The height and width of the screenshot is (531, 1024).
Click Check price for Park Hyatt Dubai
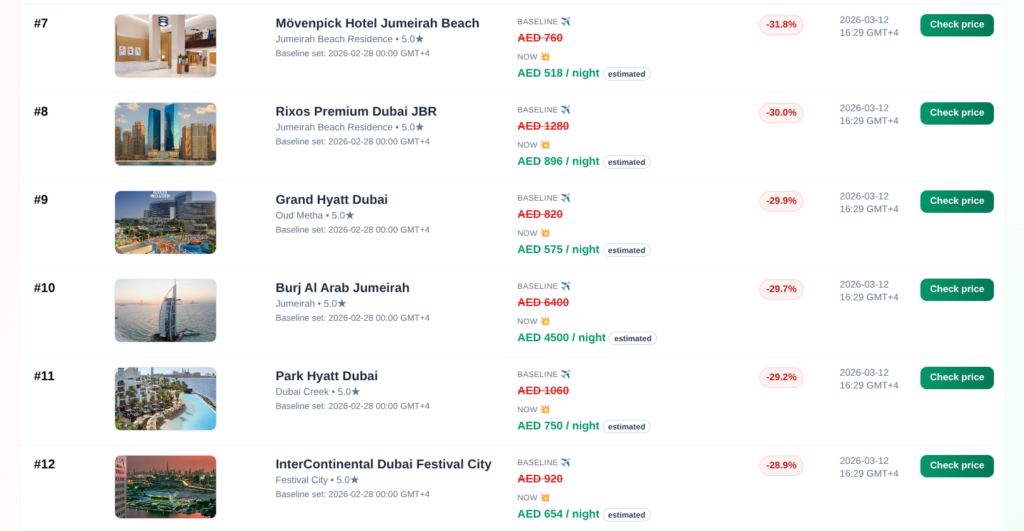(x=956, y=377)
